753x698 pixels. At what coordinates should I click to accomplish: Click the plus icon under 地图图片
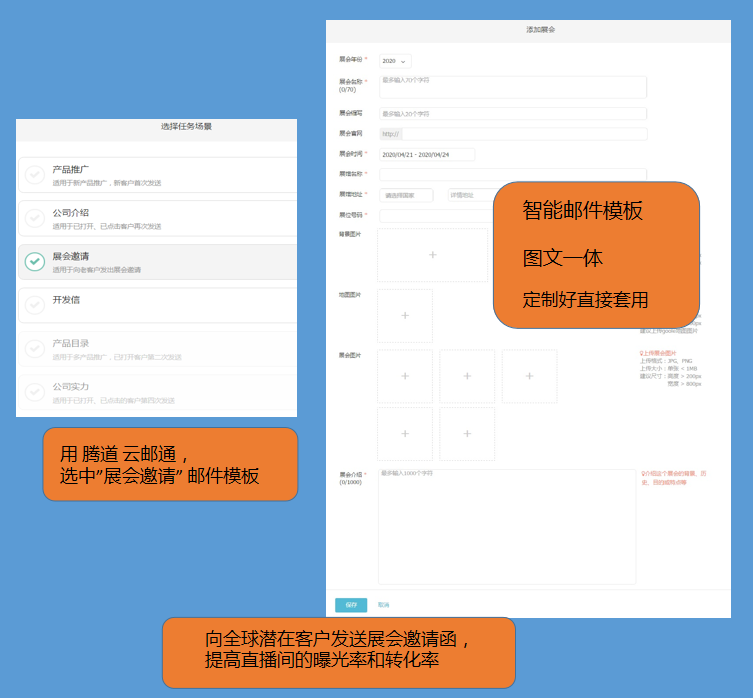[405, 316]
